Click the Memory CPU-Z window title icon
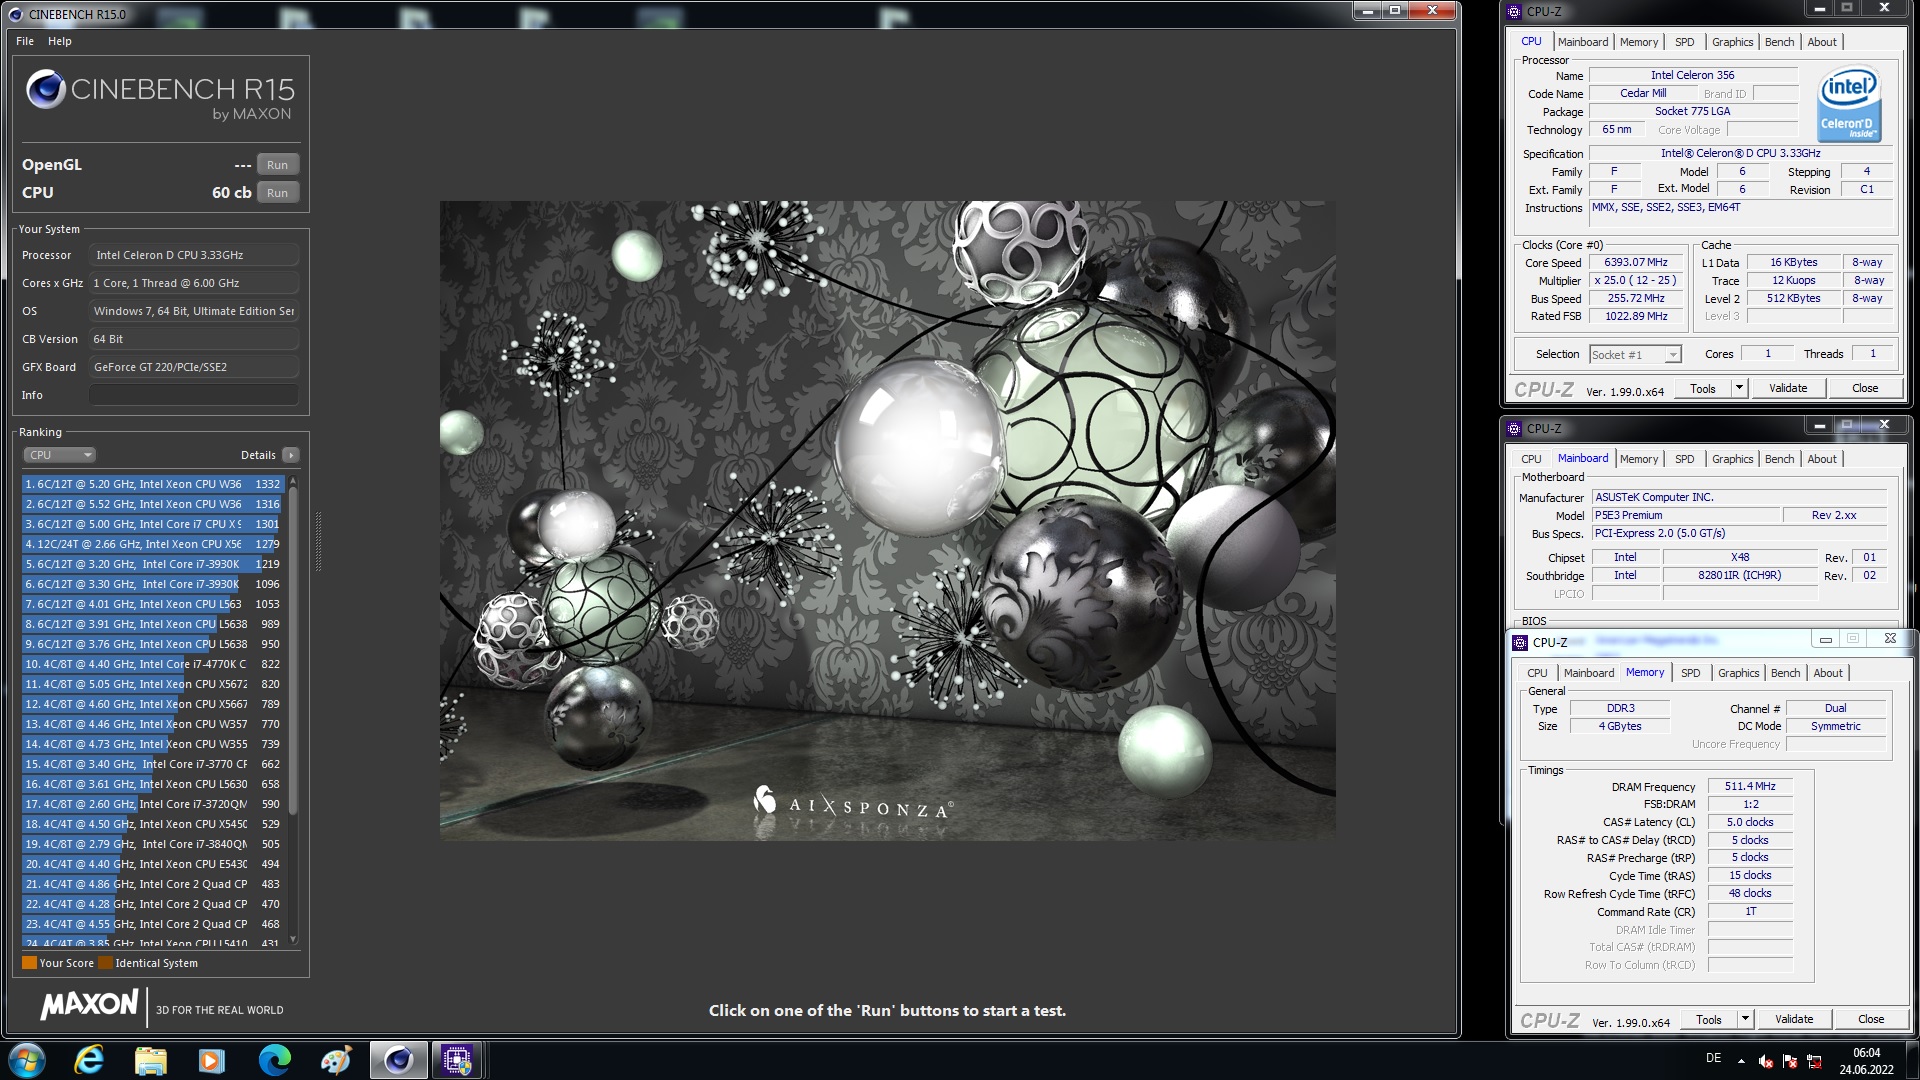Screen dimensions: 1920x1080 (x=1520, y=643)
